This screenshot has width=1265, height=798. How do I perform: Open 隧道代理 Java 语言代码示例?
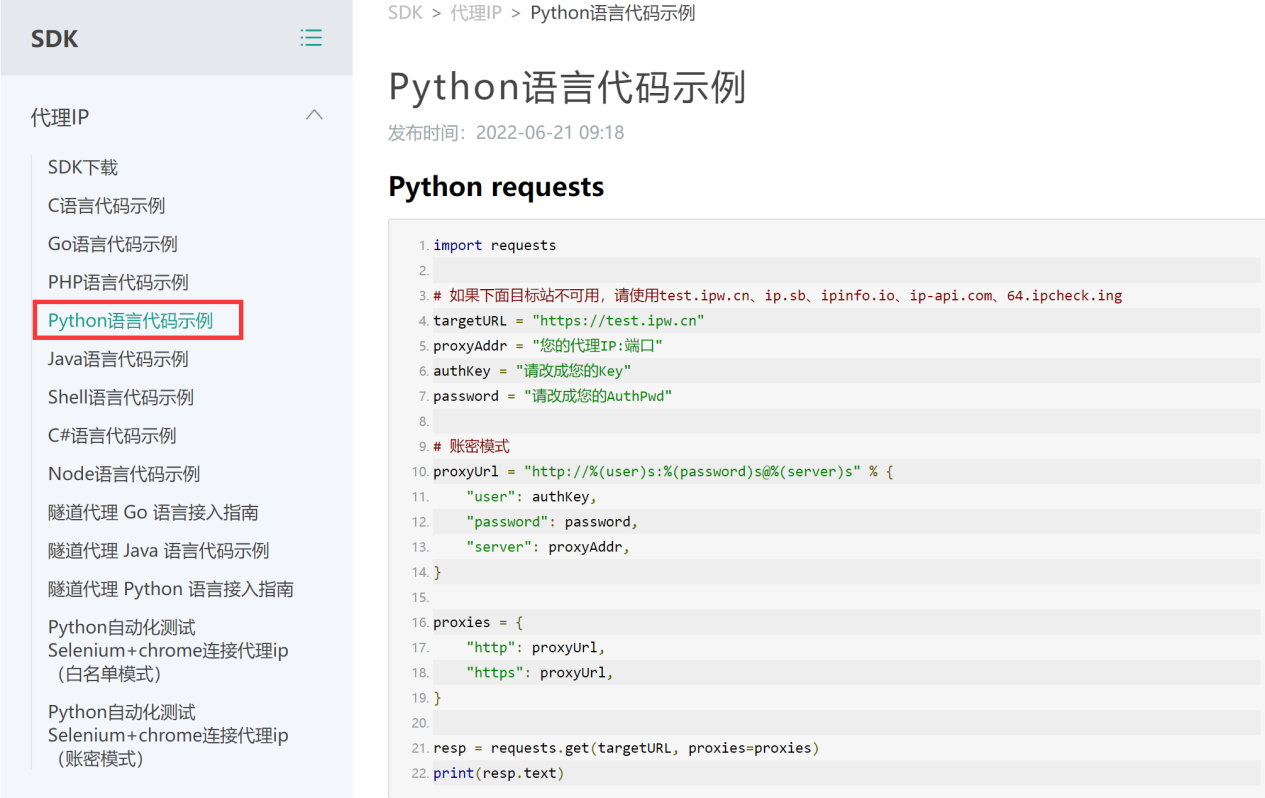click(x=158, y=550)
